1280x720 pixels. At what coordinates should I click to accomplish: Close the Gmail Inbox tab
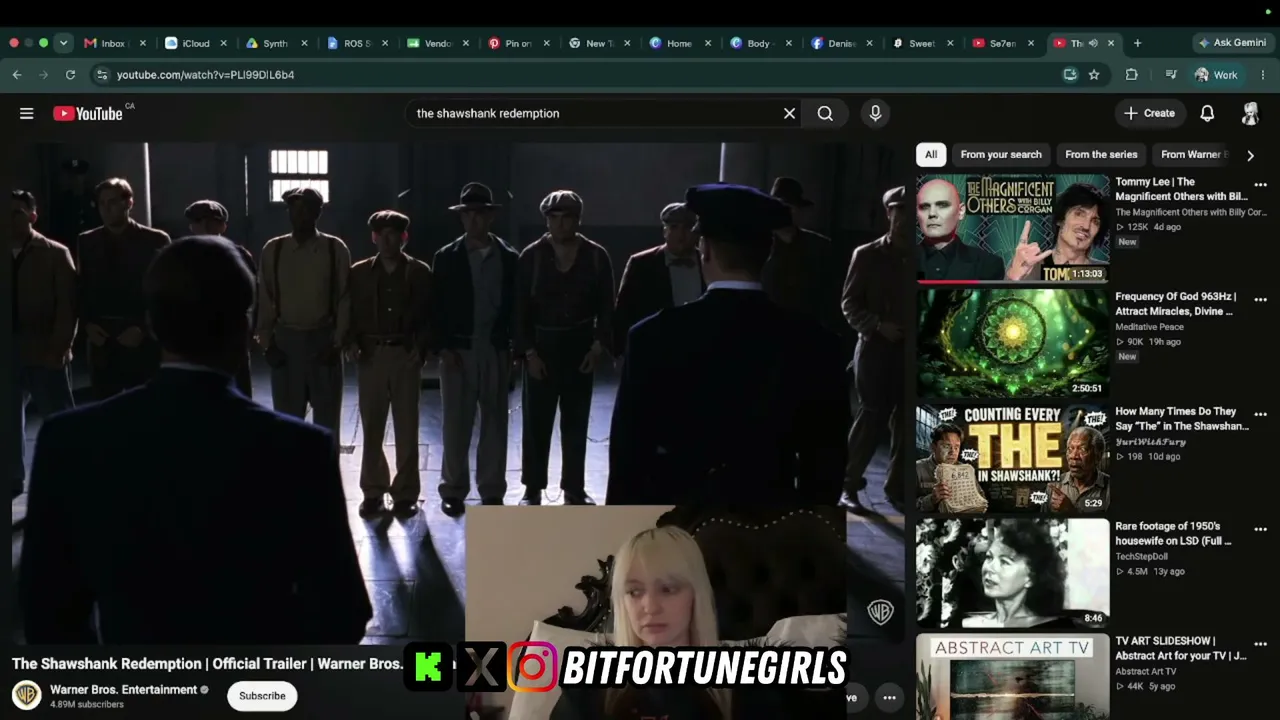coord(143,43)
